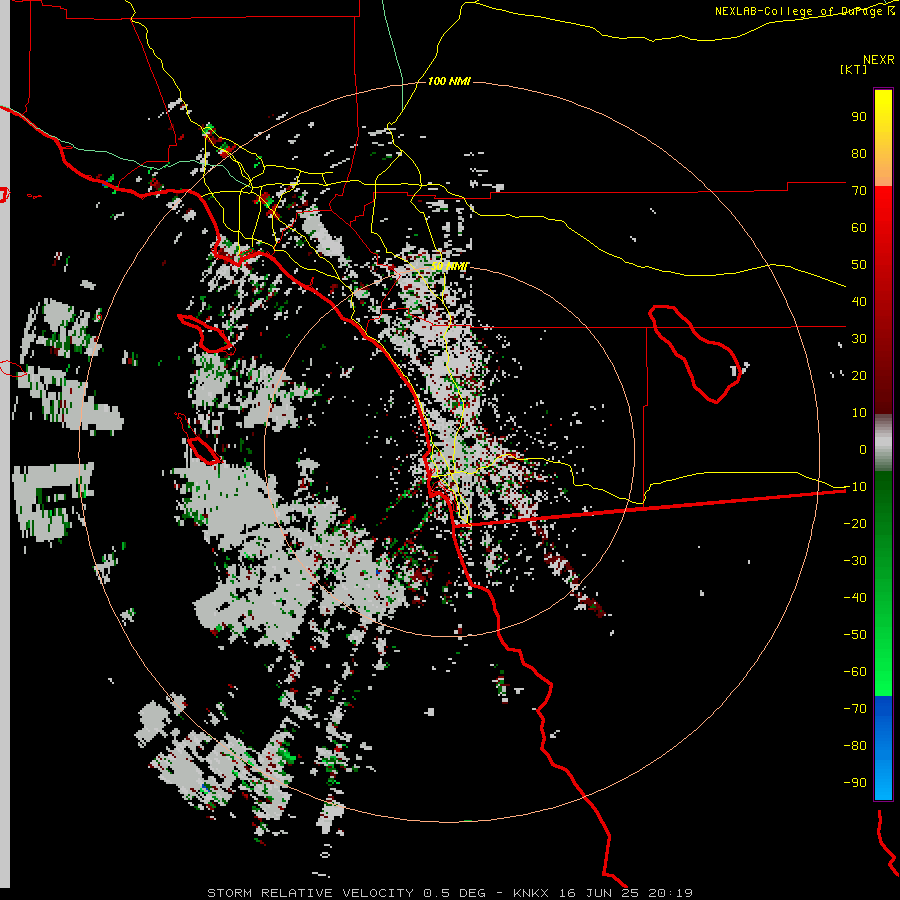Screen dimensions: 900x900
Task: Click the -60 value on the velocity scale
Action: [x=855, y=672]
